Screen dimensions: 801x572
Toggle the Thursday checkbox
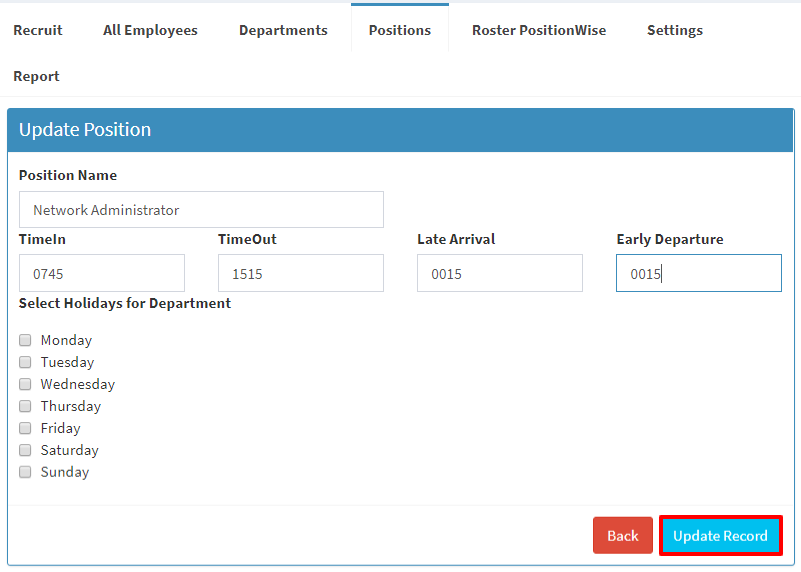point(25,406)
